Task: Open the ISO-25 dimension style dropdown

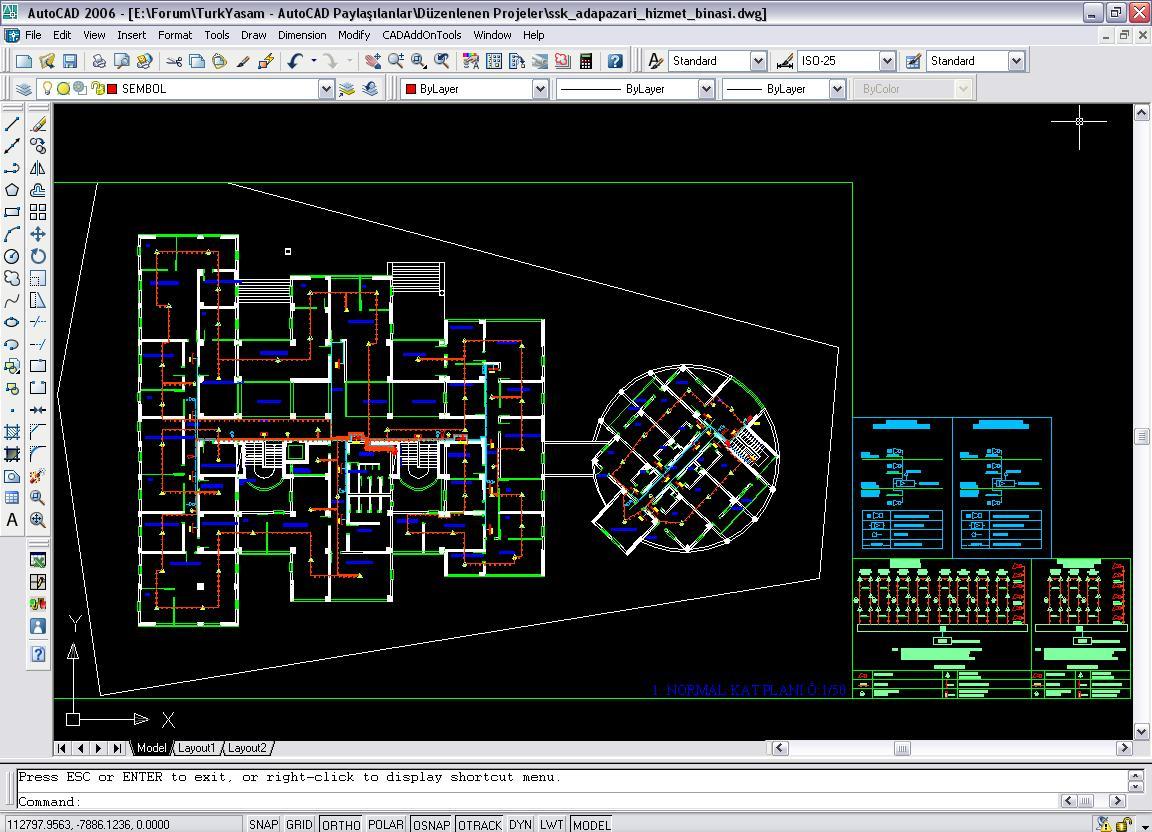Action: tap(888, 60)
